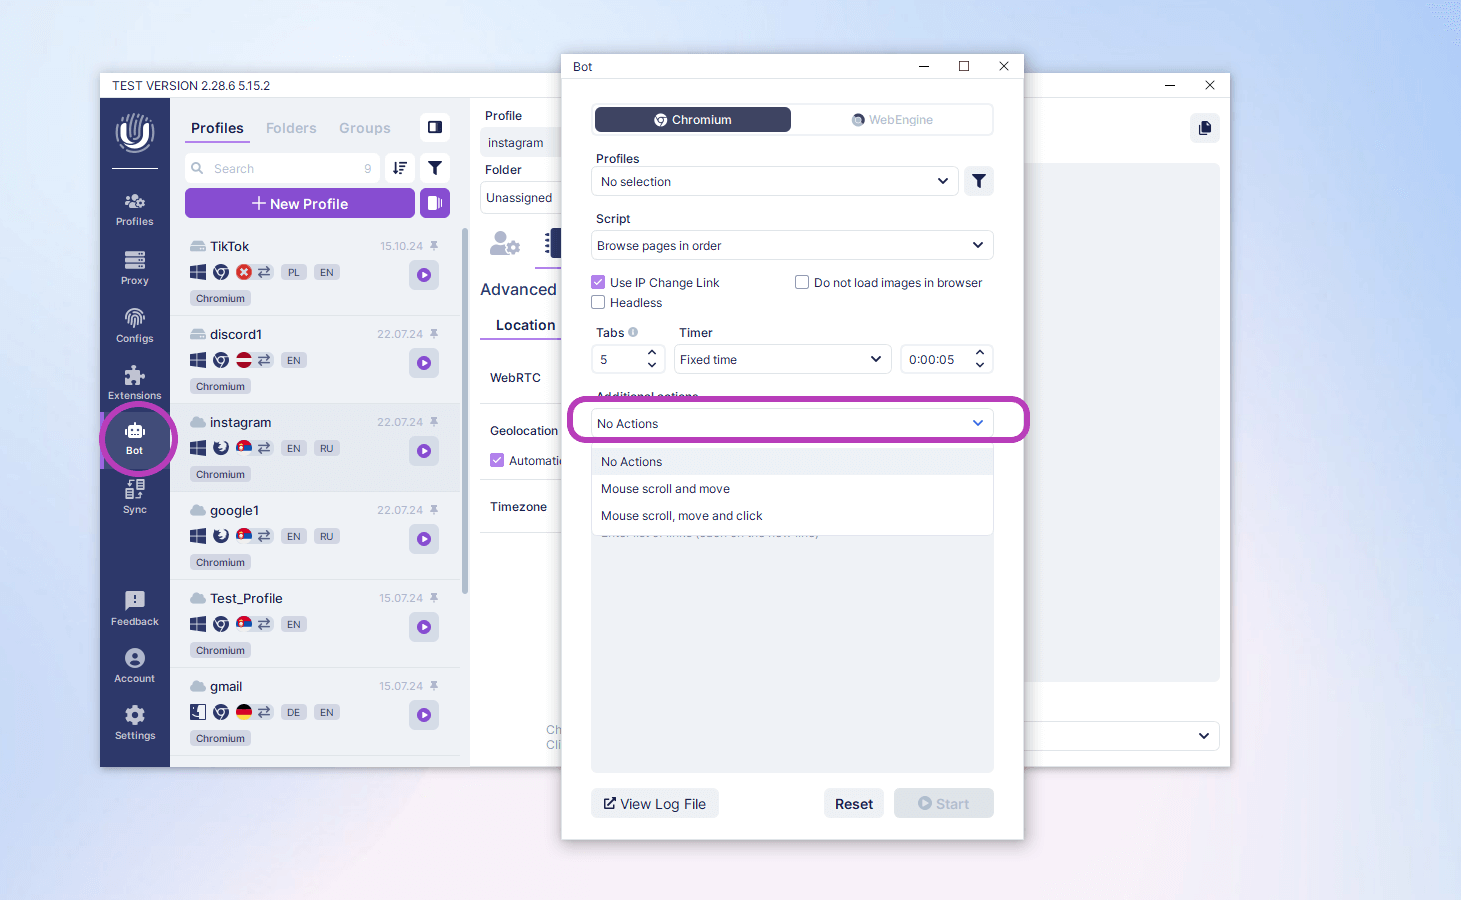Enable the Headless checkbox

point(598,303)
